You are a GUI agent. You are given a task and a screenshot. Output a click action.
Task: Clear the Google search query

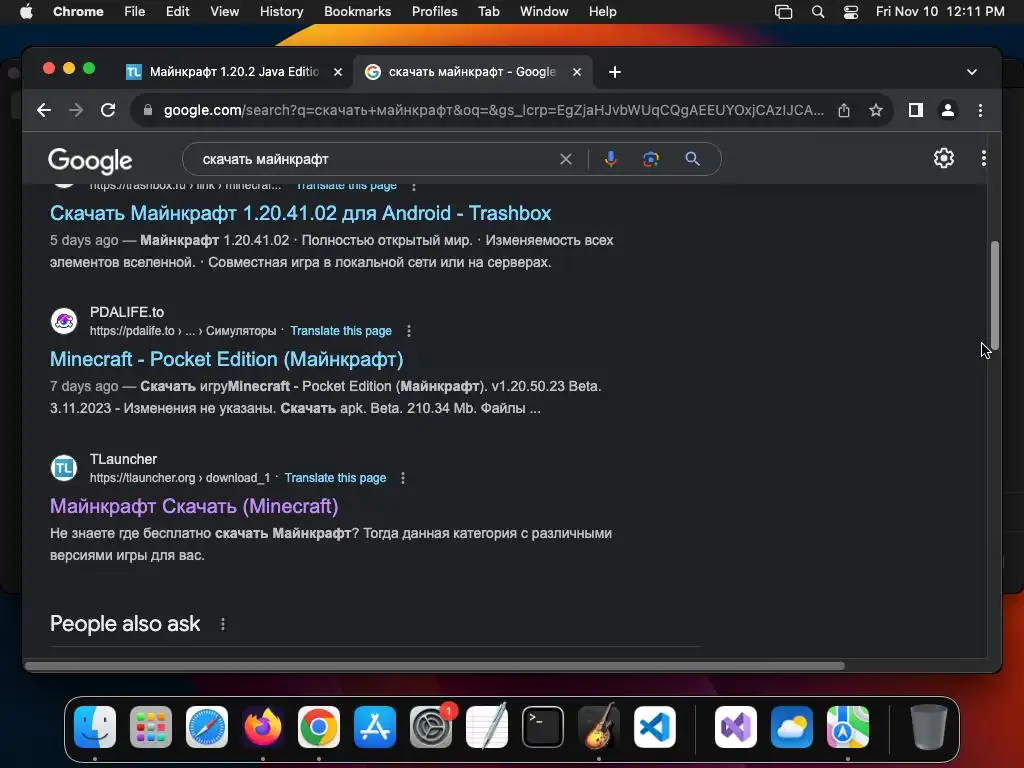point(566,159)
